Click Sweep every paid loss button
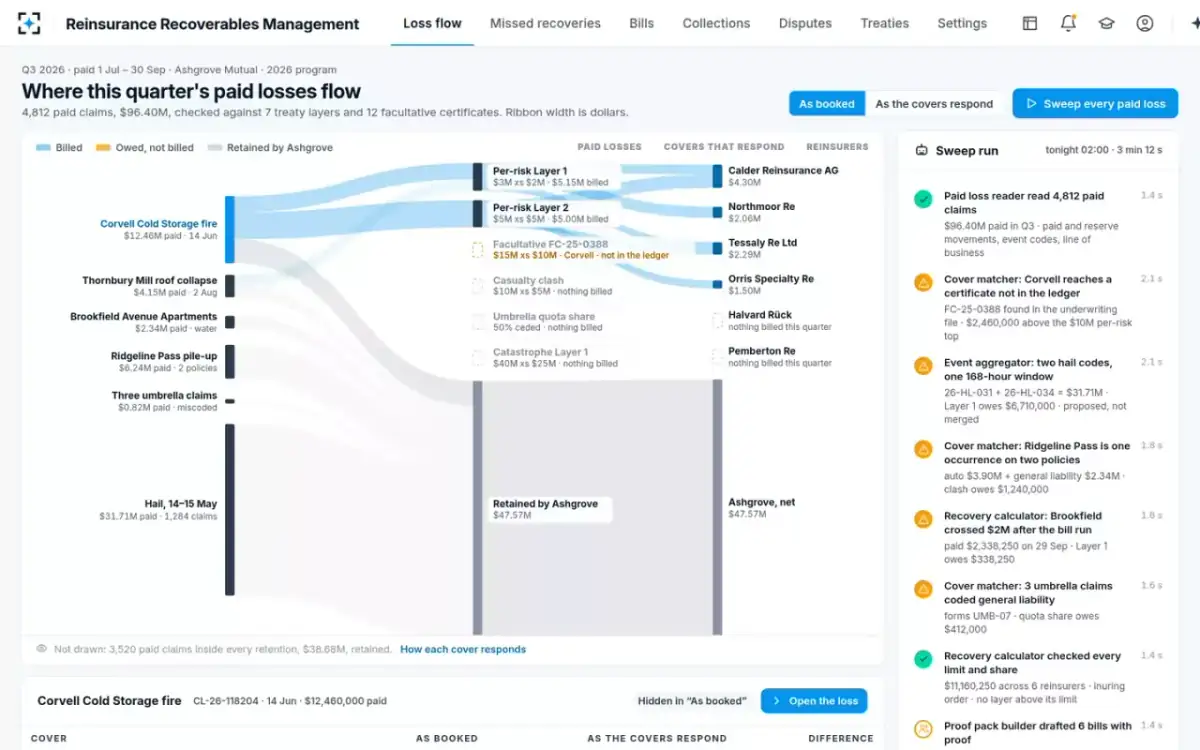 (x=1095, y=104)
